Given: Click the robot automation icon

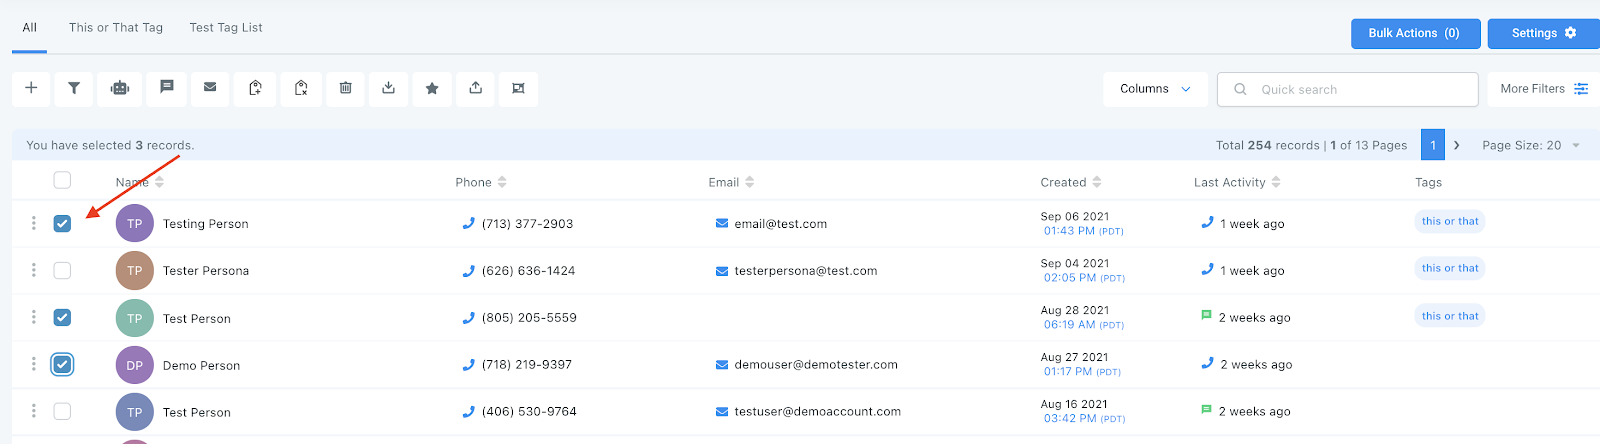Looking at the screenshot, I should (120, 88).
